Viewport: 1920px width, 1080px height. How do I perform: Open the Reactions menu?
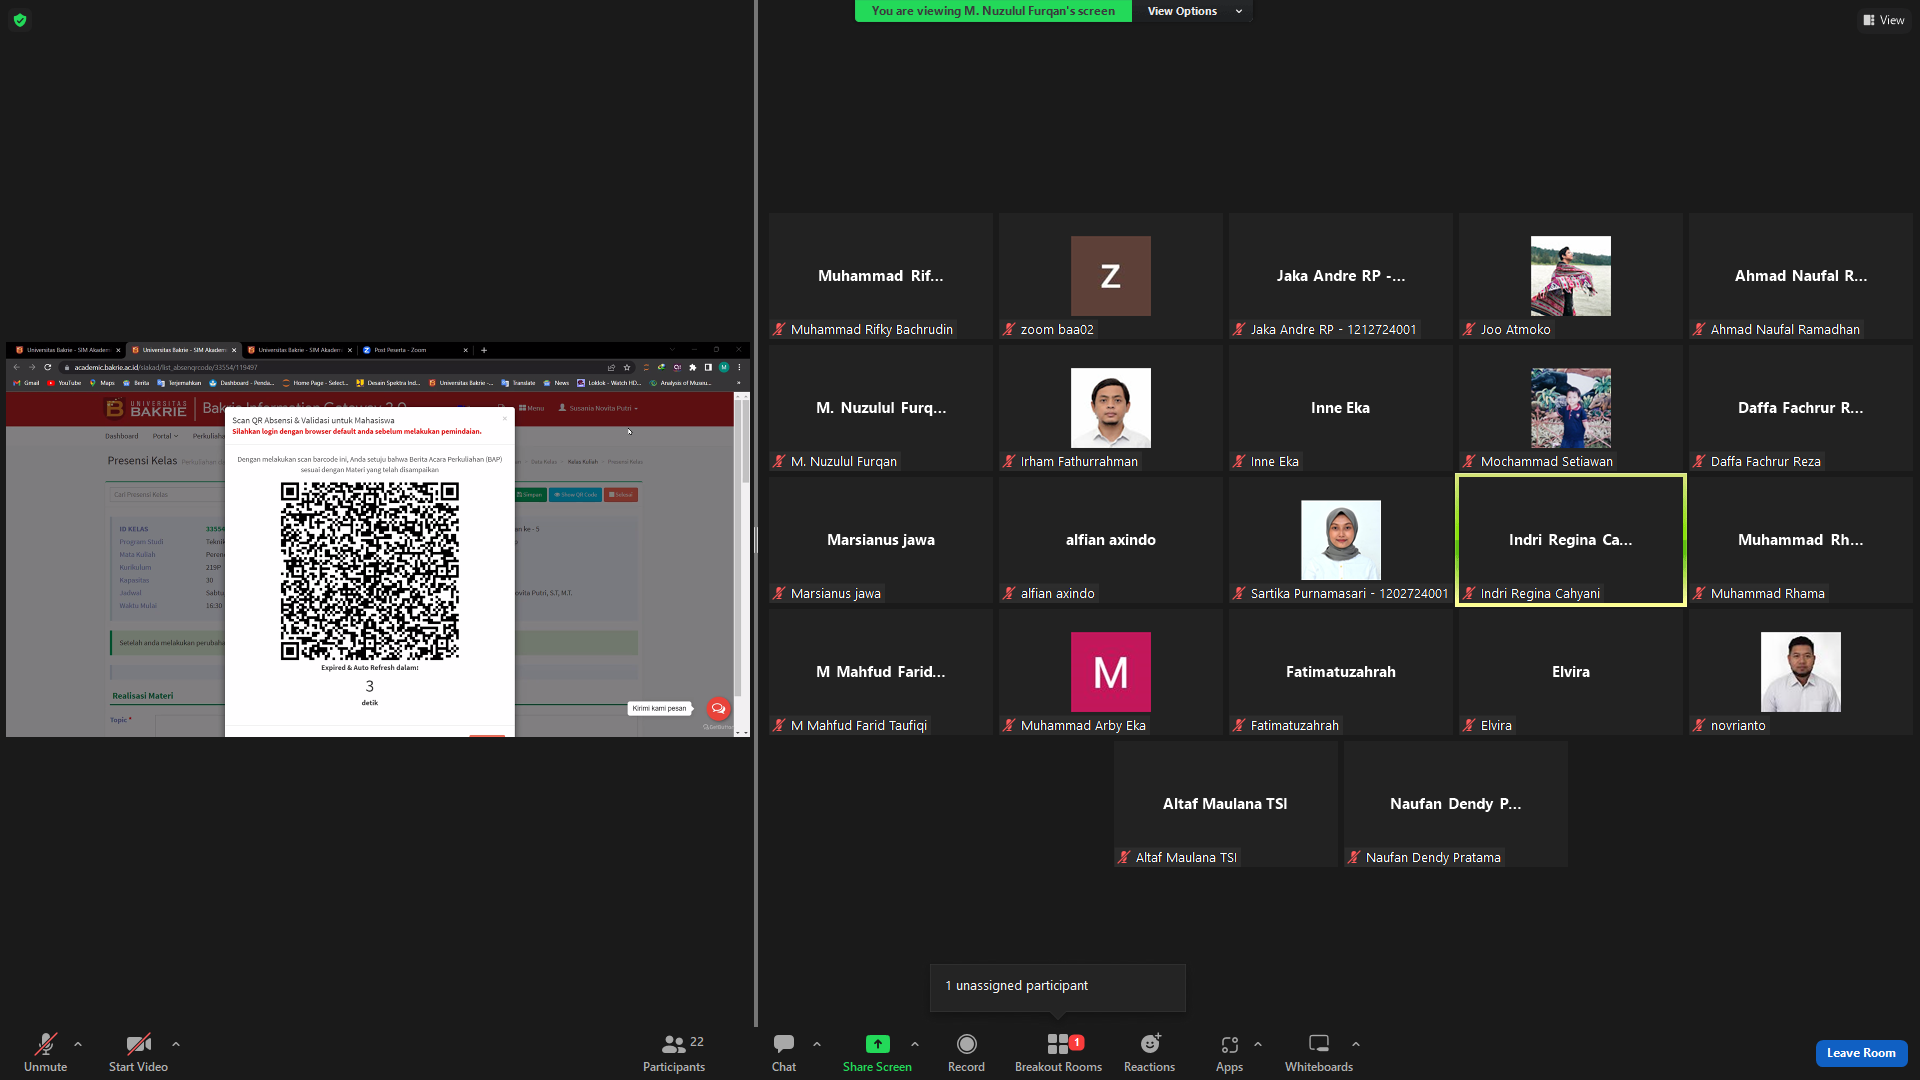pyautogui.click(x=1150, y=1052)
